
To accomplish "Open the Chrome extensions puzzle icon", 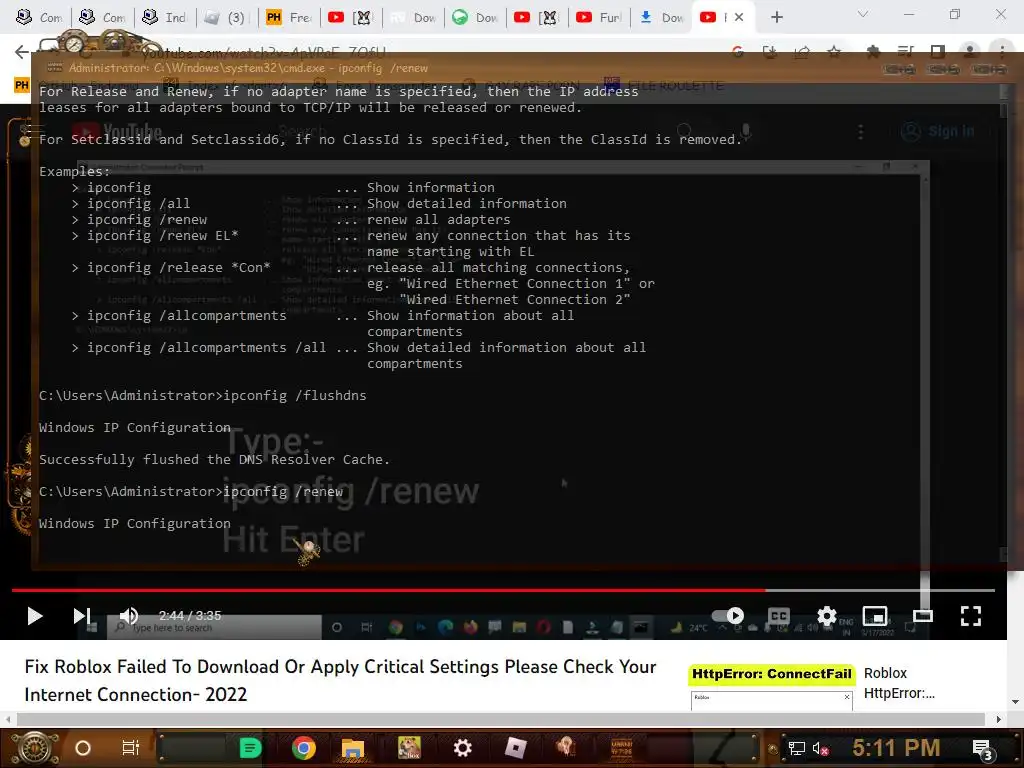I will (873, 52).
